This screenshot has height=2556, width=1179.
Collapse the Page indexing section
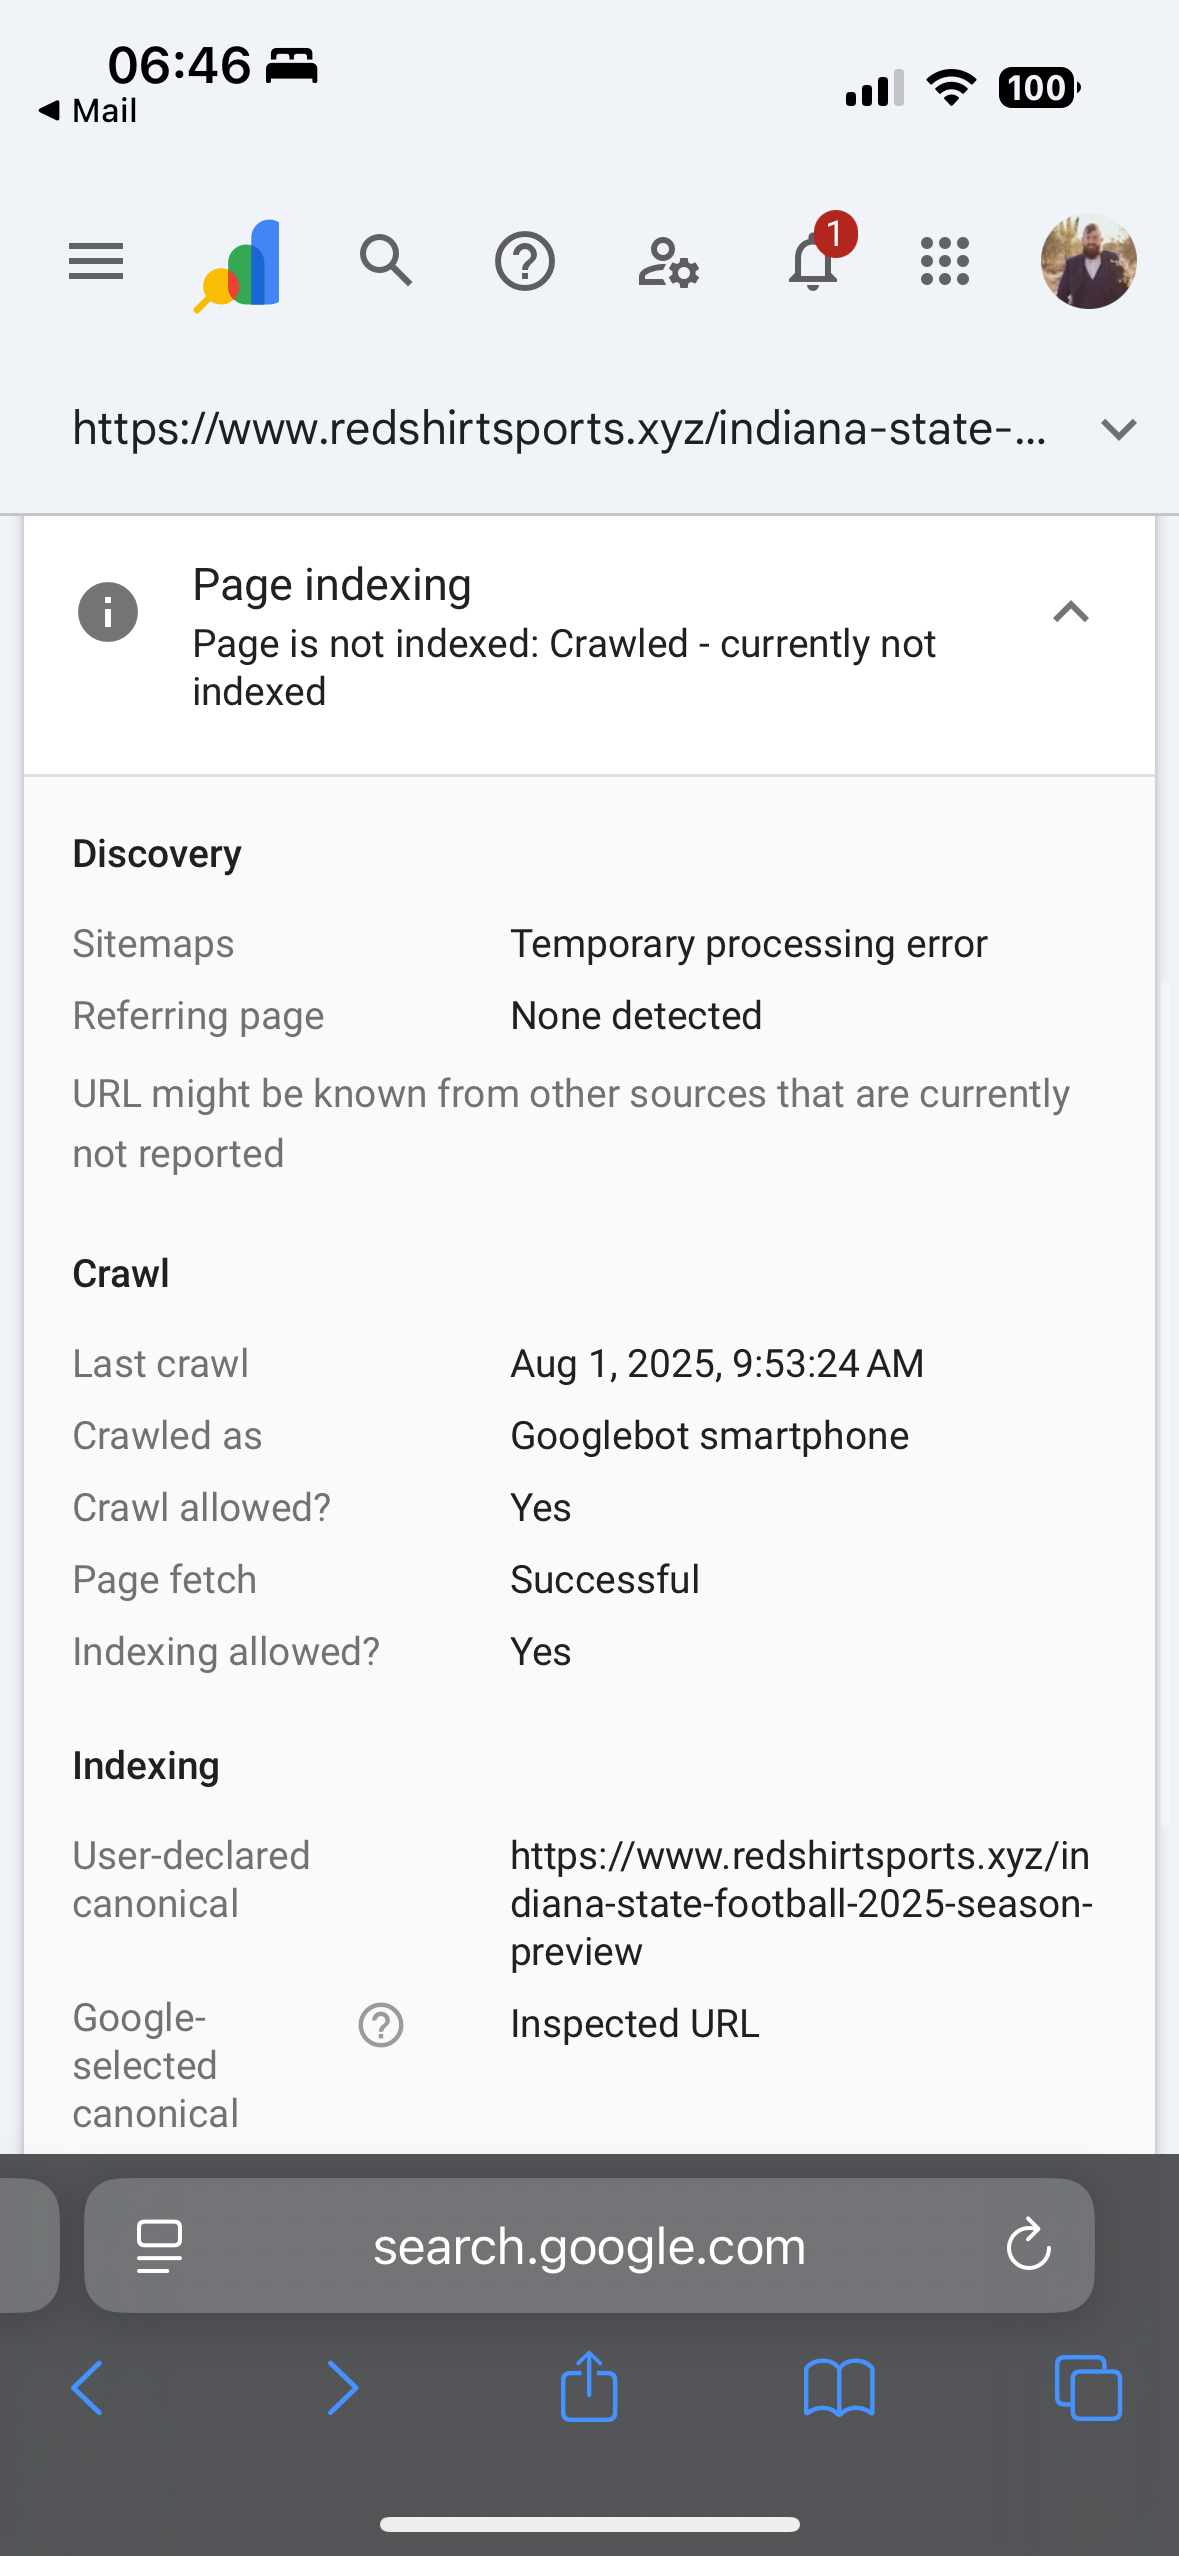[1070, 612]
